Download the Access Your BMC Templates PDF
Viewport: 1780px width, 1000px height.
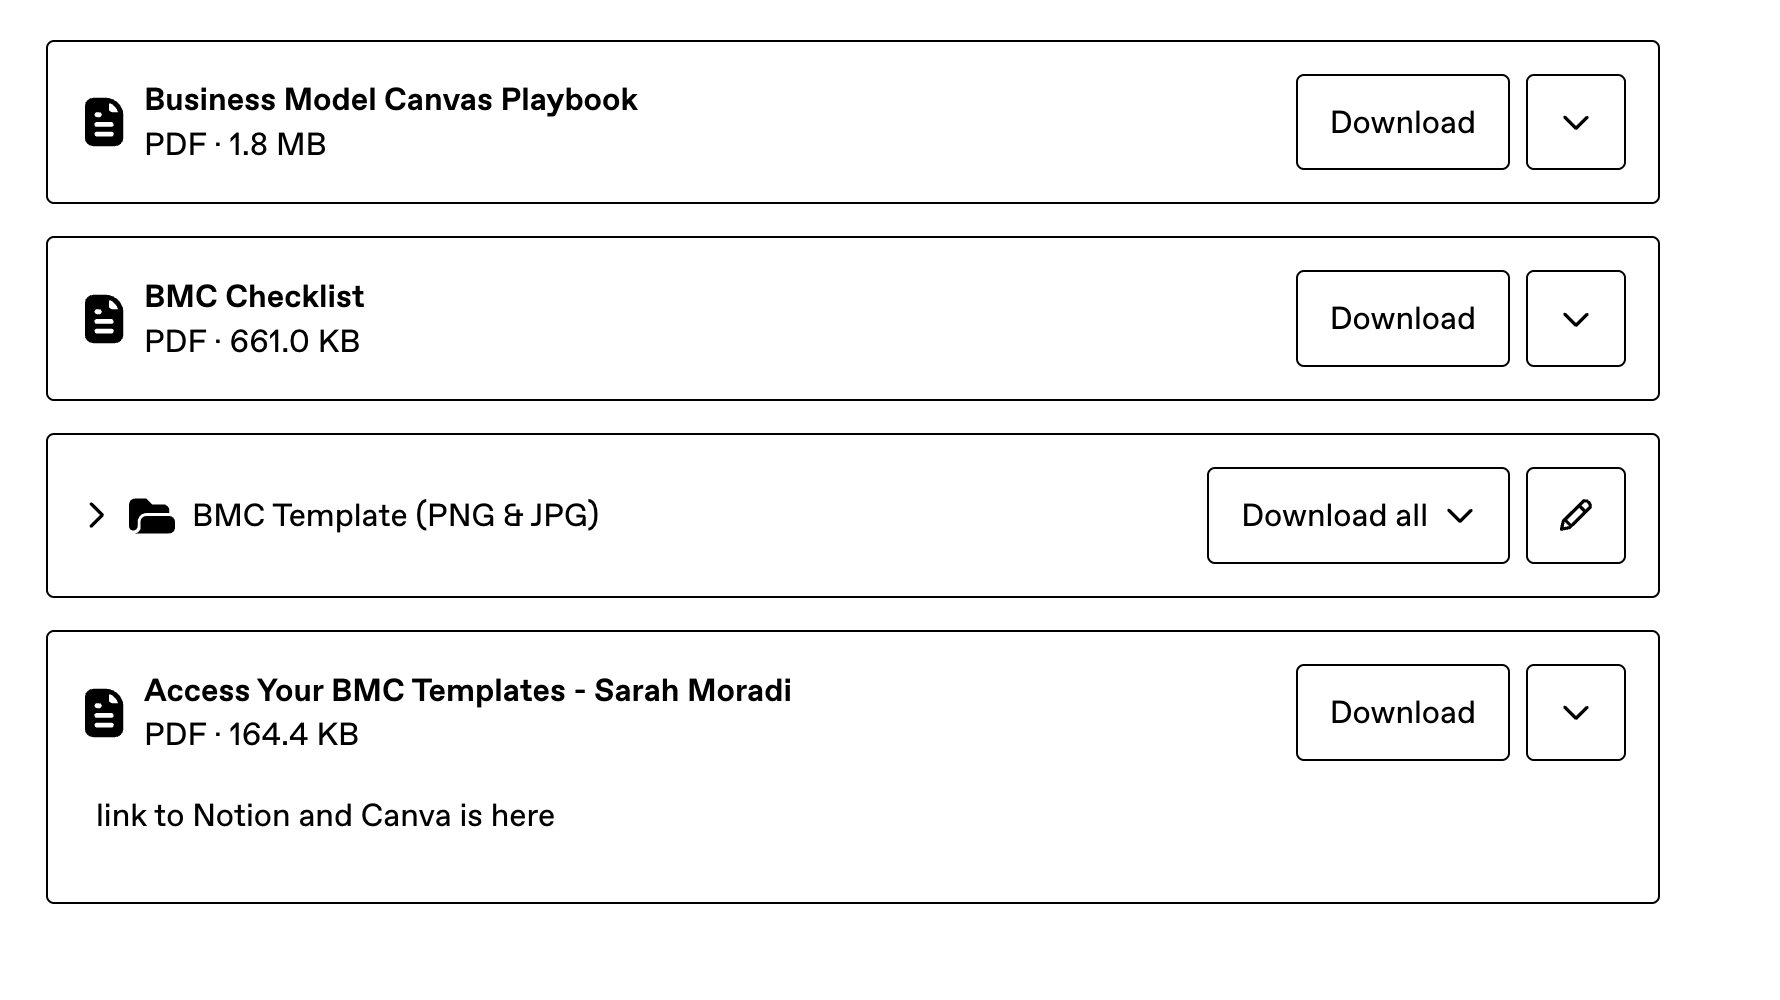point(1402,713)
